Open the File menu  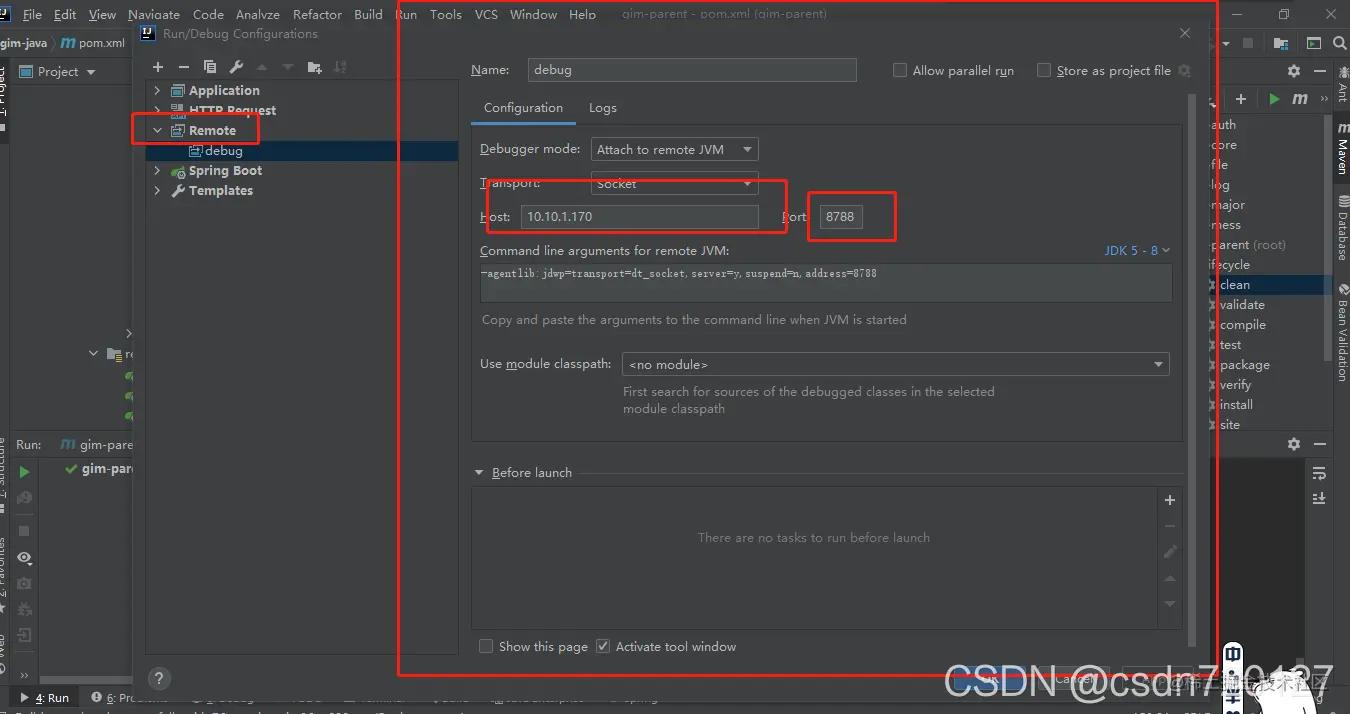pos(32,14)
